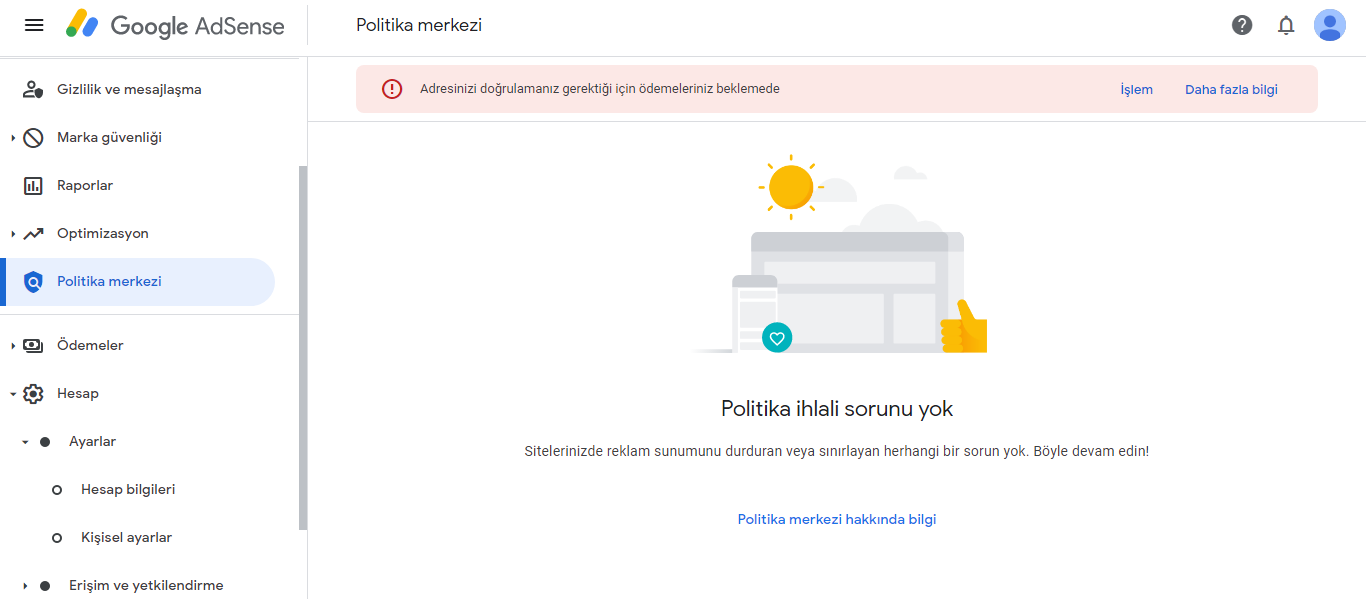Expand the Ödemeler section arrow
The height and width of the screenshot is (599, 1366).
pos(13,346)
